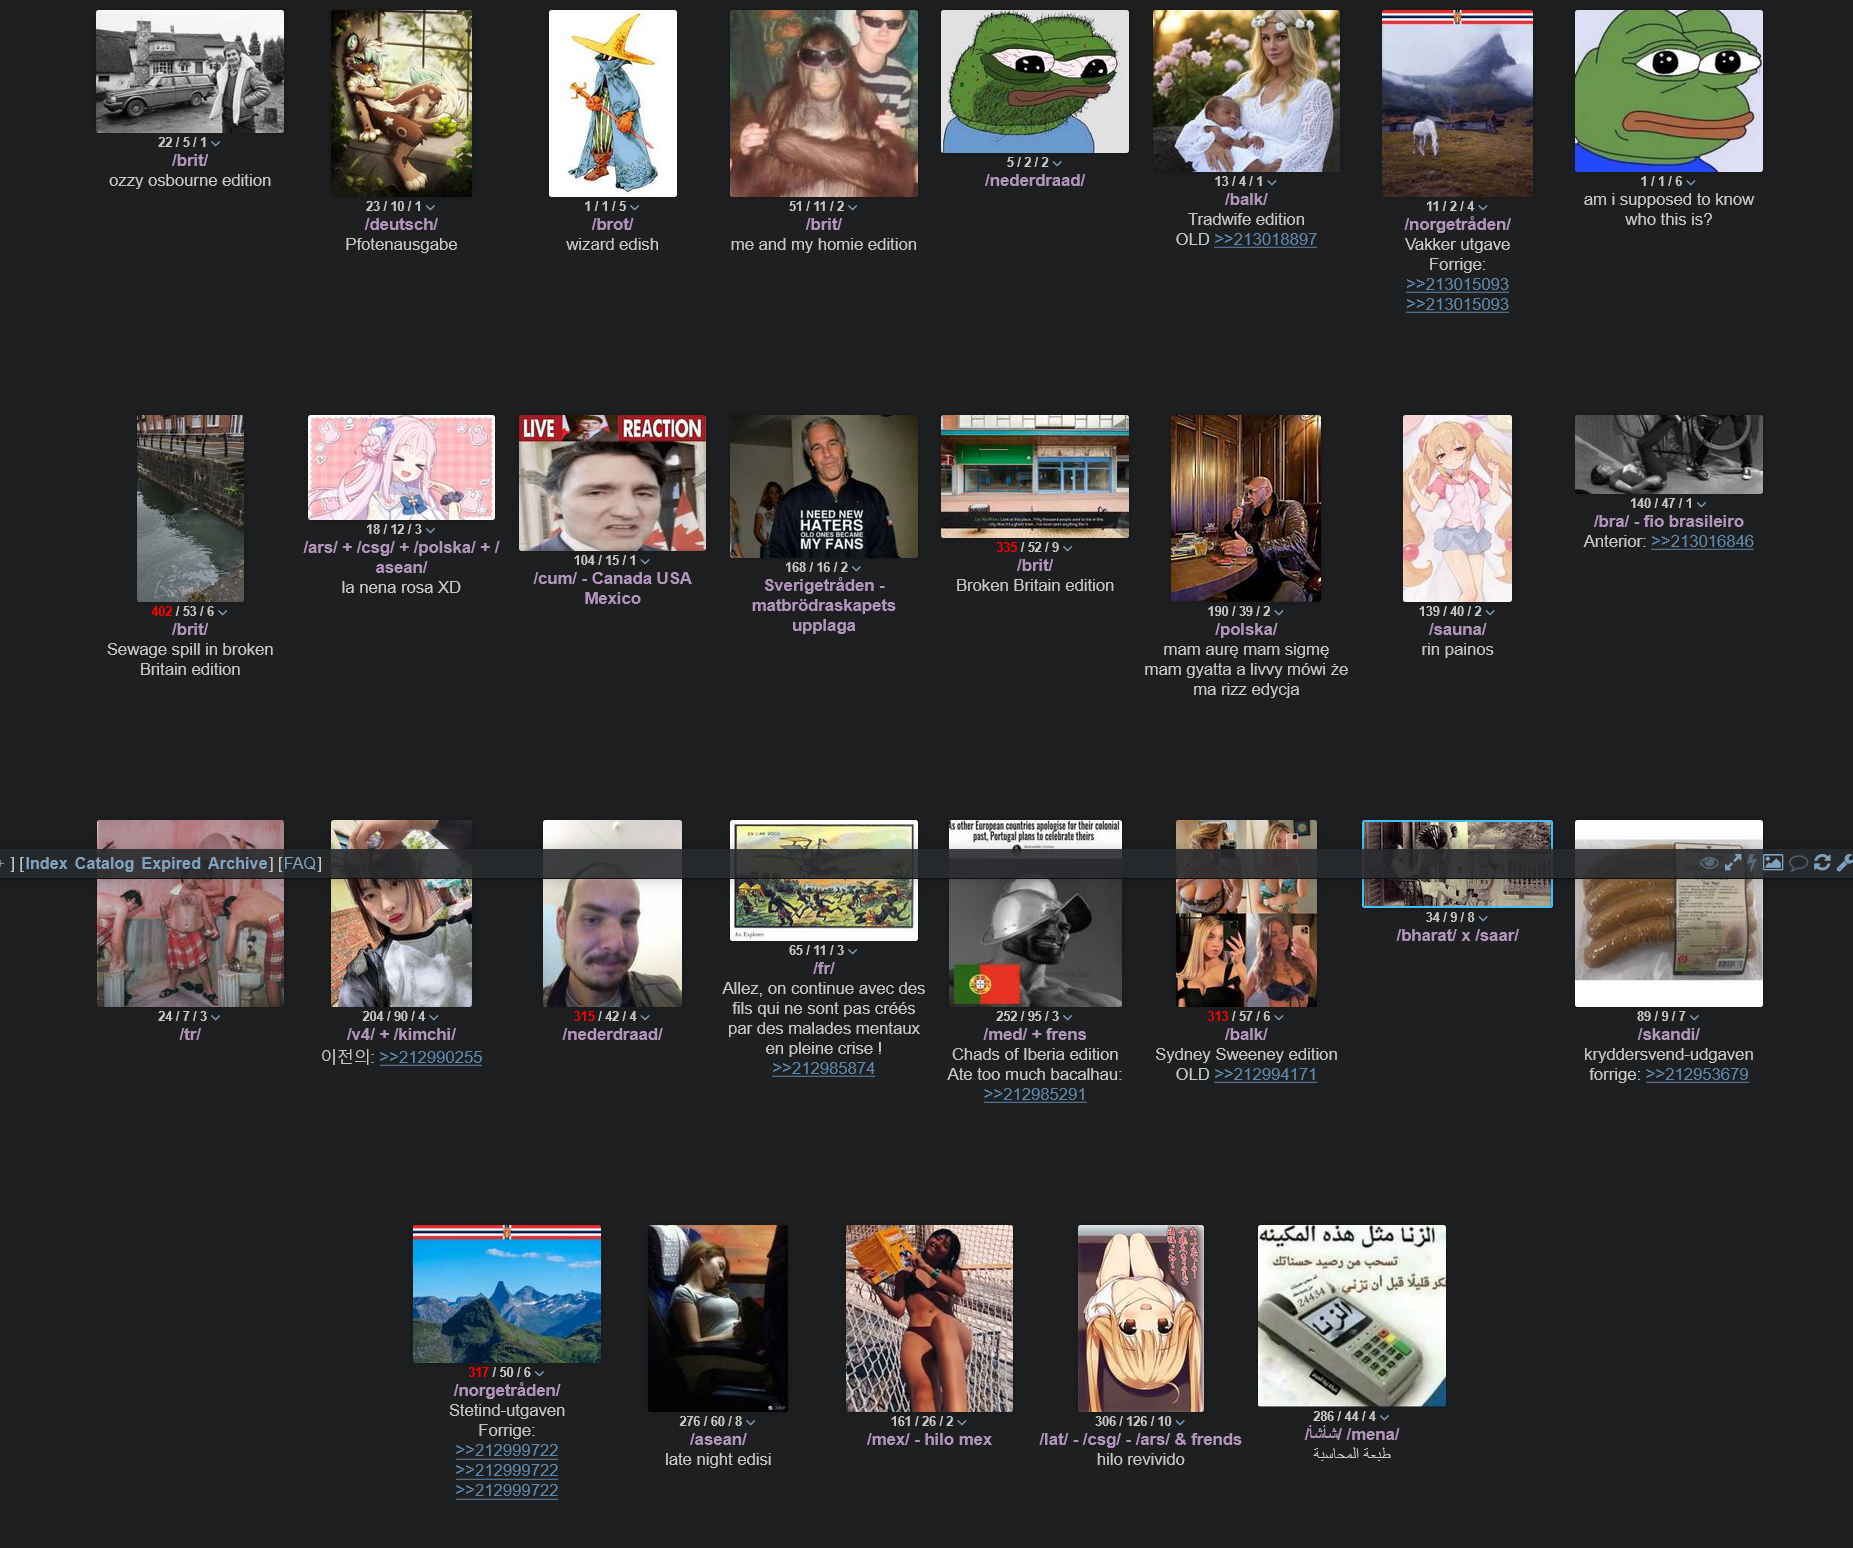This screenshot has width=1853, height=1548.
Task: Open the wizard edish thumbnail
Action: tap(612, 103)
